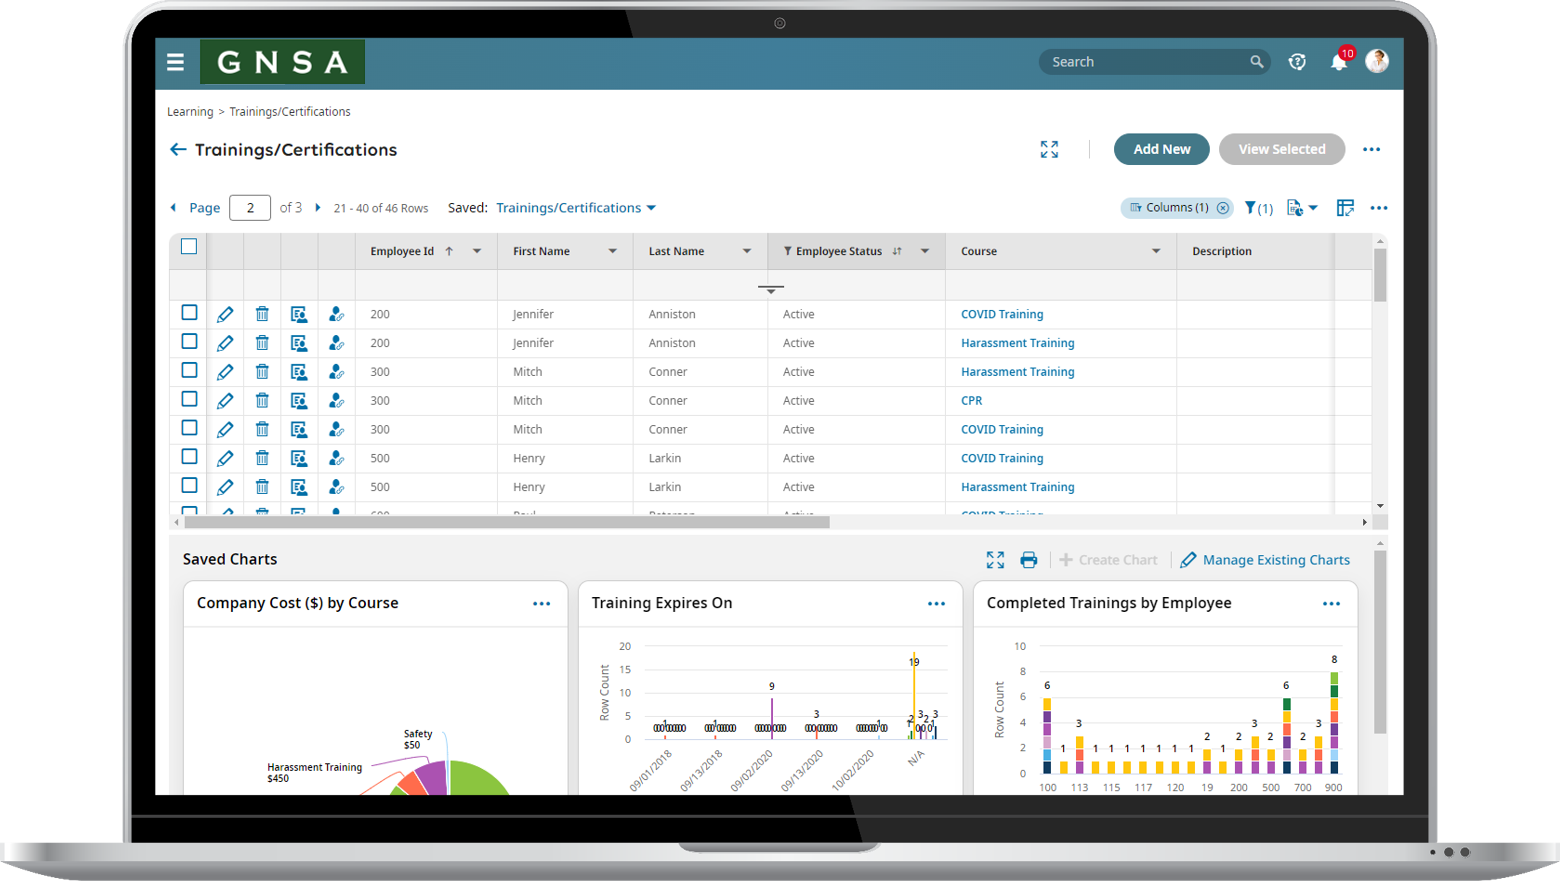The width and height of the screenshot is (1560, 881).
Task: Open the search magnifier in the top bar
Action: click(1257, 61)
